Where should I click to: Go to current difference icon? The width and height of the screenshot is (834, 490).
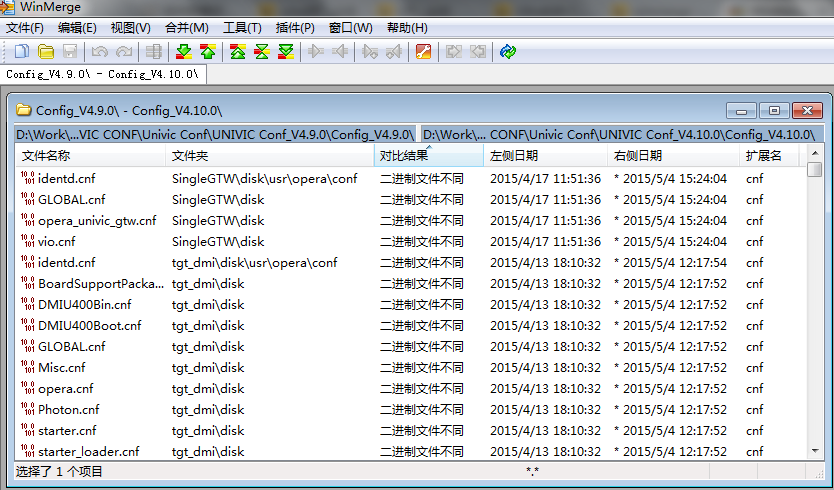pyautogui.click(x=262, y=51)
